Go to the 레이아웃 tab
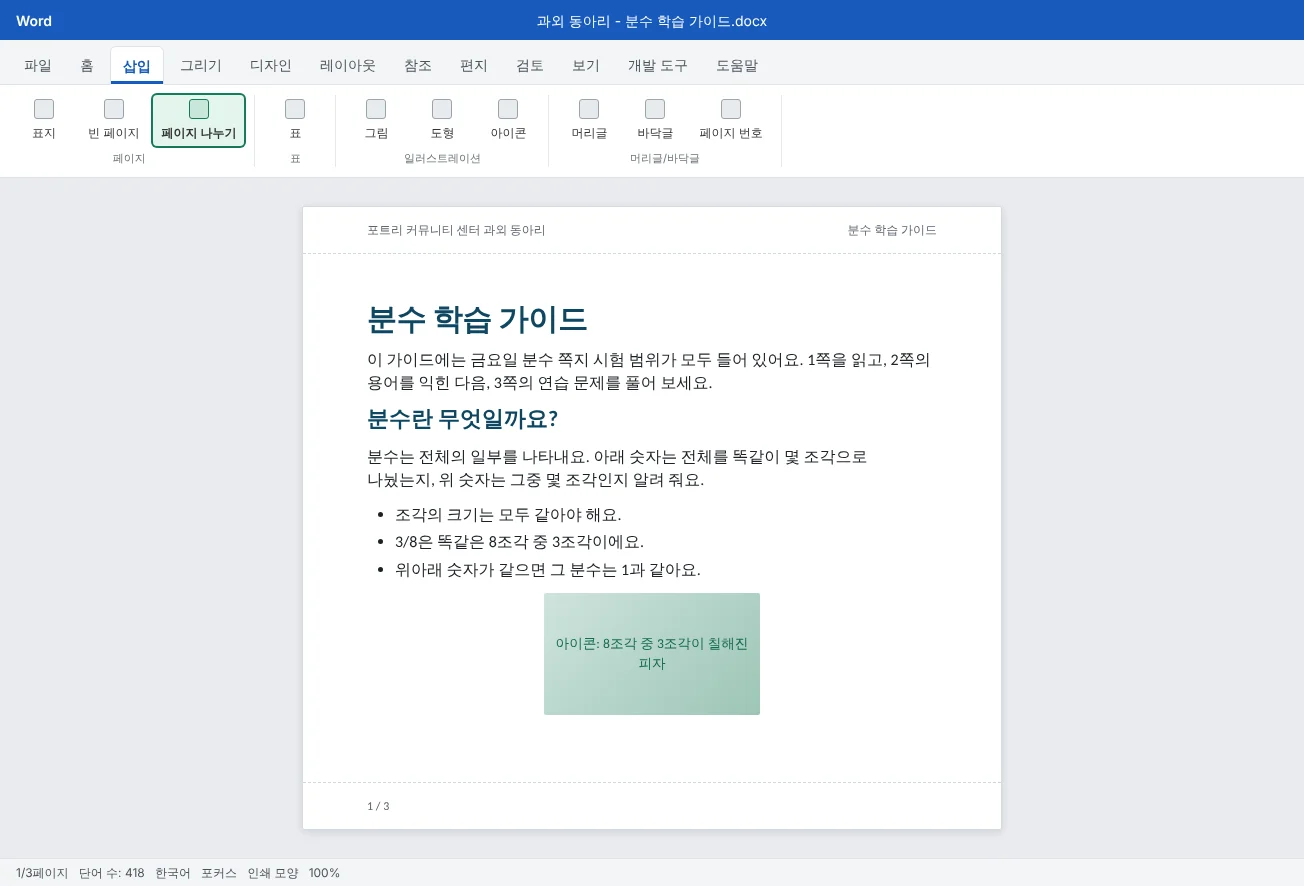The height and width of the screenshot is (886, 1304). click(x=348, y=66)
